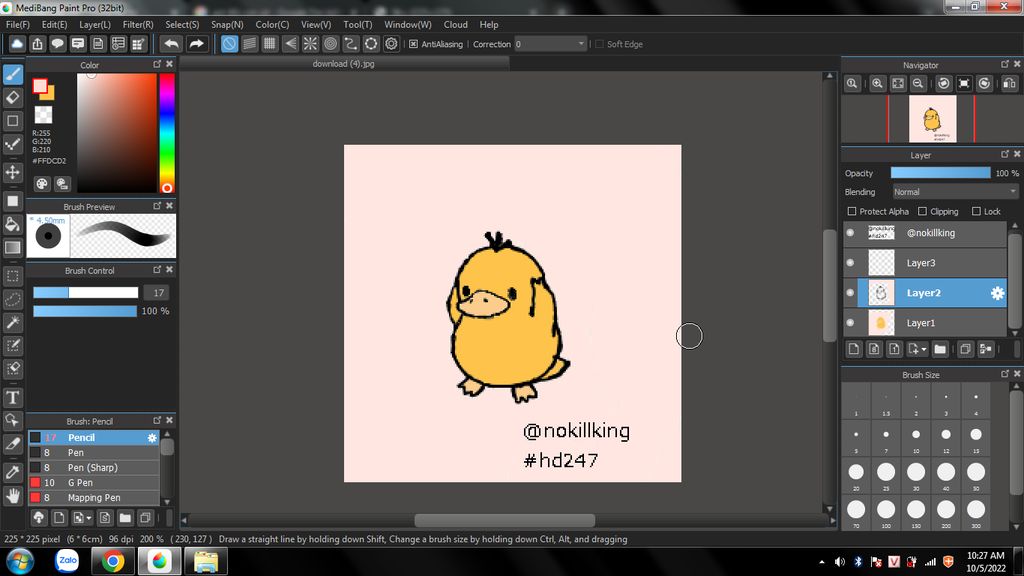Select the Bucket fill tool

click(x=13, y=224)
